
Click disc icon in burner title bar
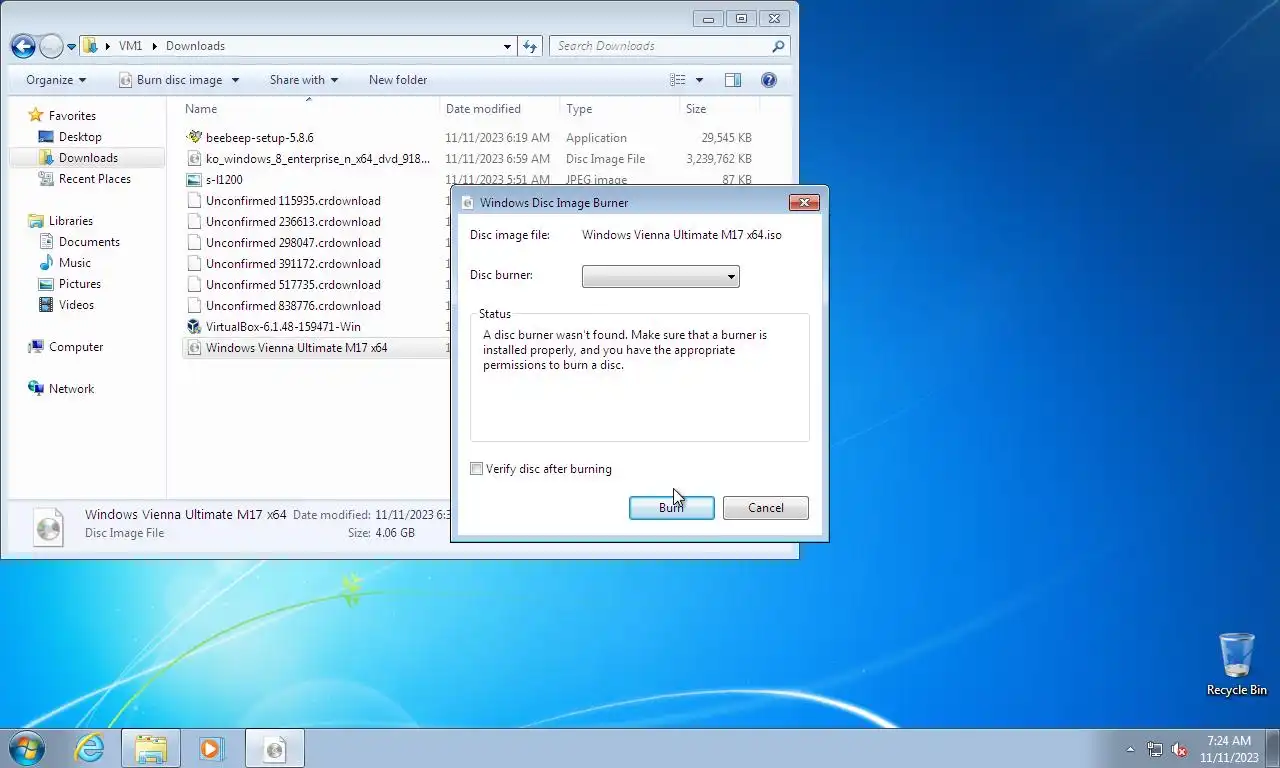click(468, 203)
